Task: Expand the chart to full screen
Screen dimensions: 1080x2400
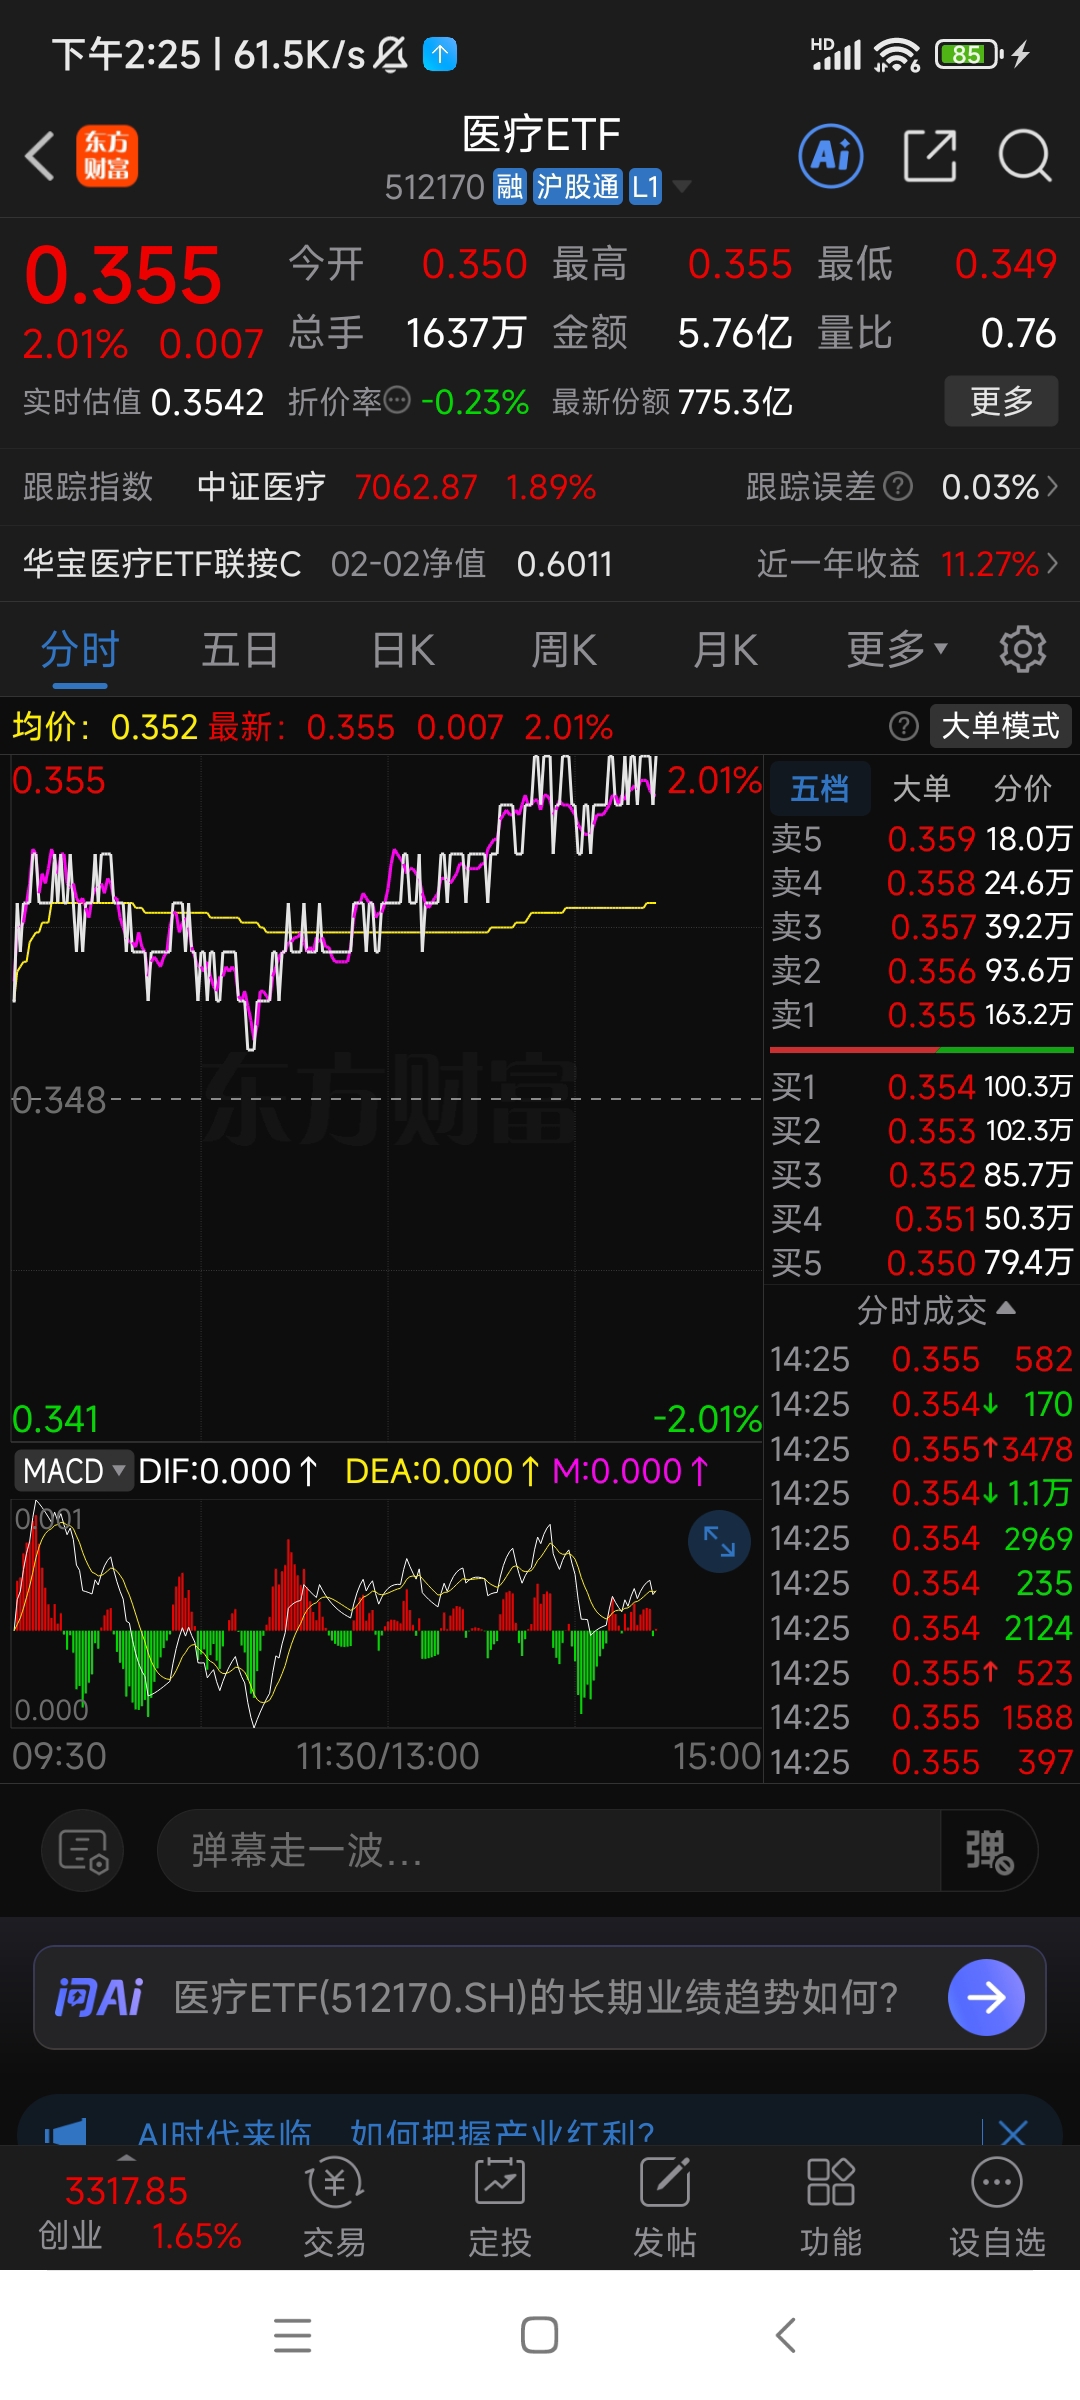Action: (x=719, y=1541)
